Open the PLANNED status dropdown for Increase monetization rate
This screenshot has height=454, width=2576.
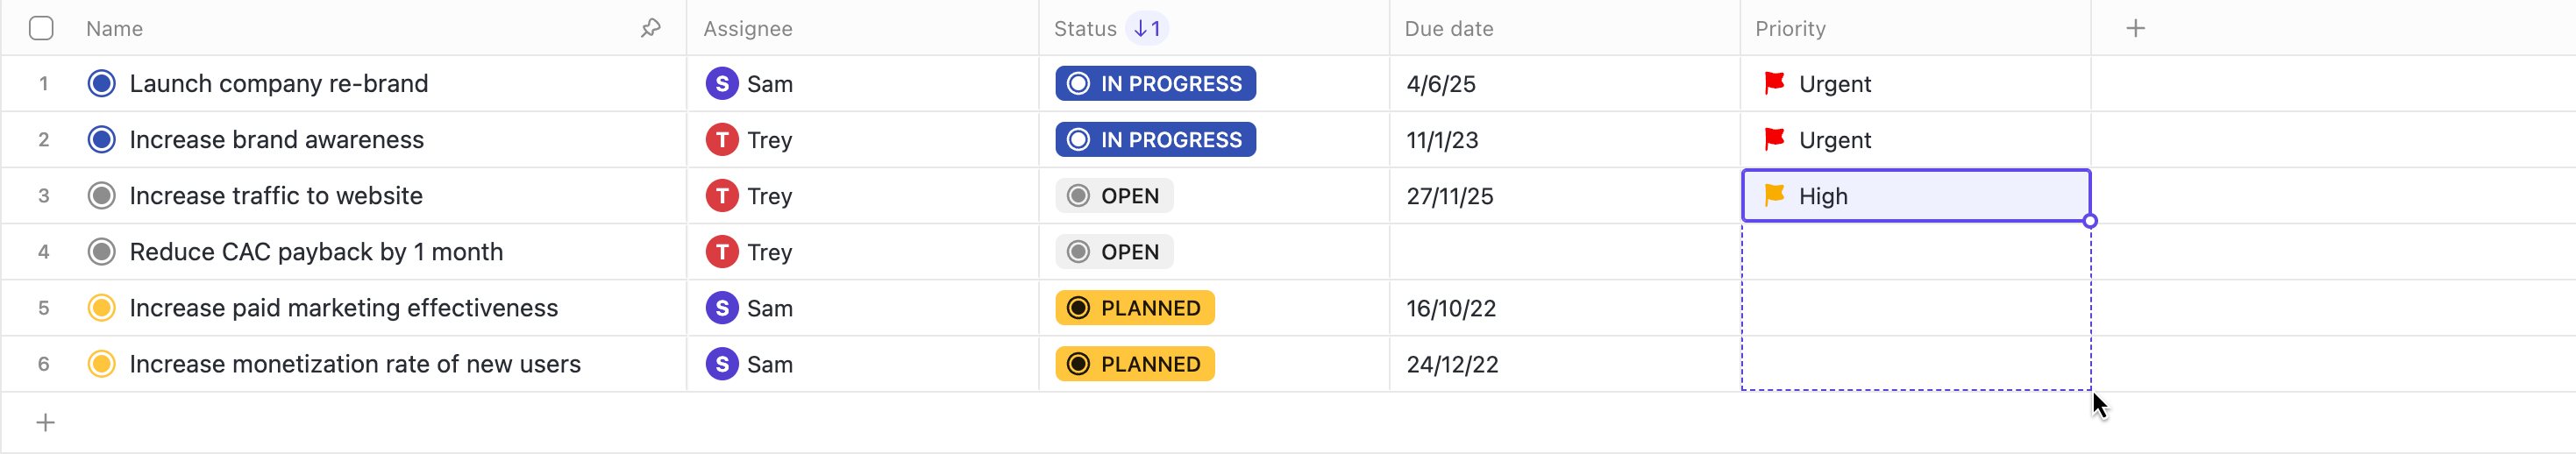tap(1134, 364)
